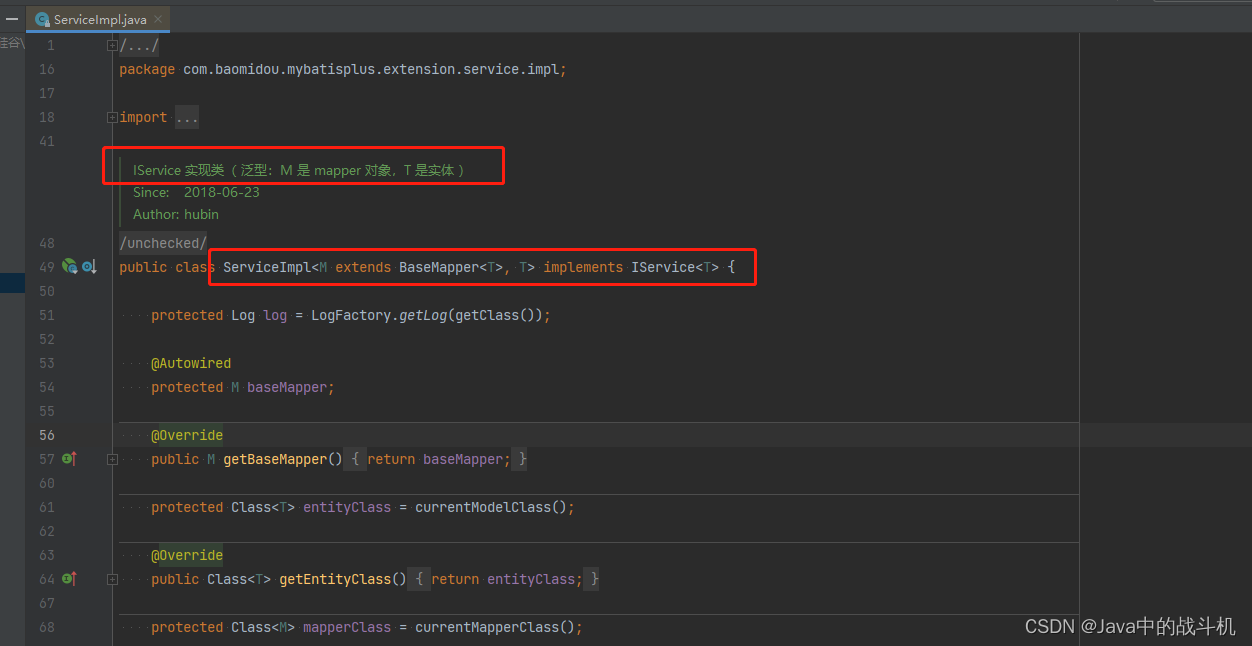Expand the folded header comment on line 1
The width and height of the screenshot is (1252, 646).
tap(112, 45)
